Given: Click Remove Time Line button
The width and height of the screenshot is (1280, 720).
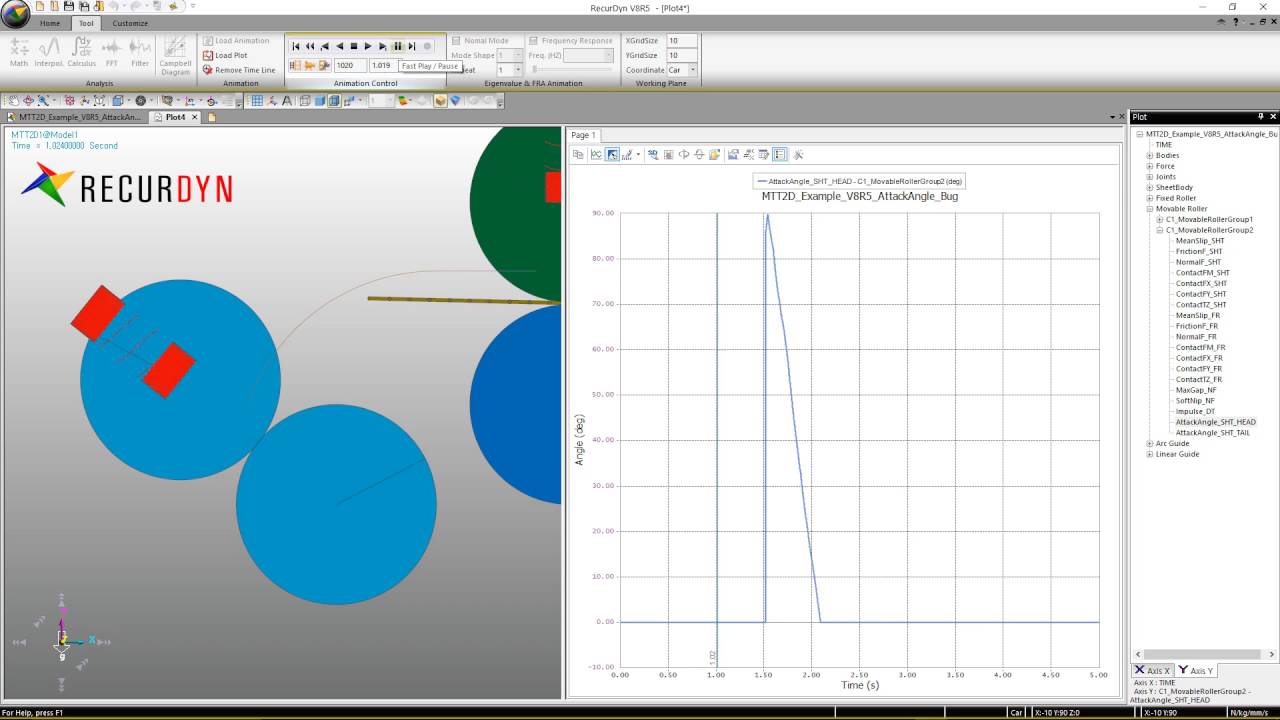Looking at the screenshot, I should tap(239, 70).
